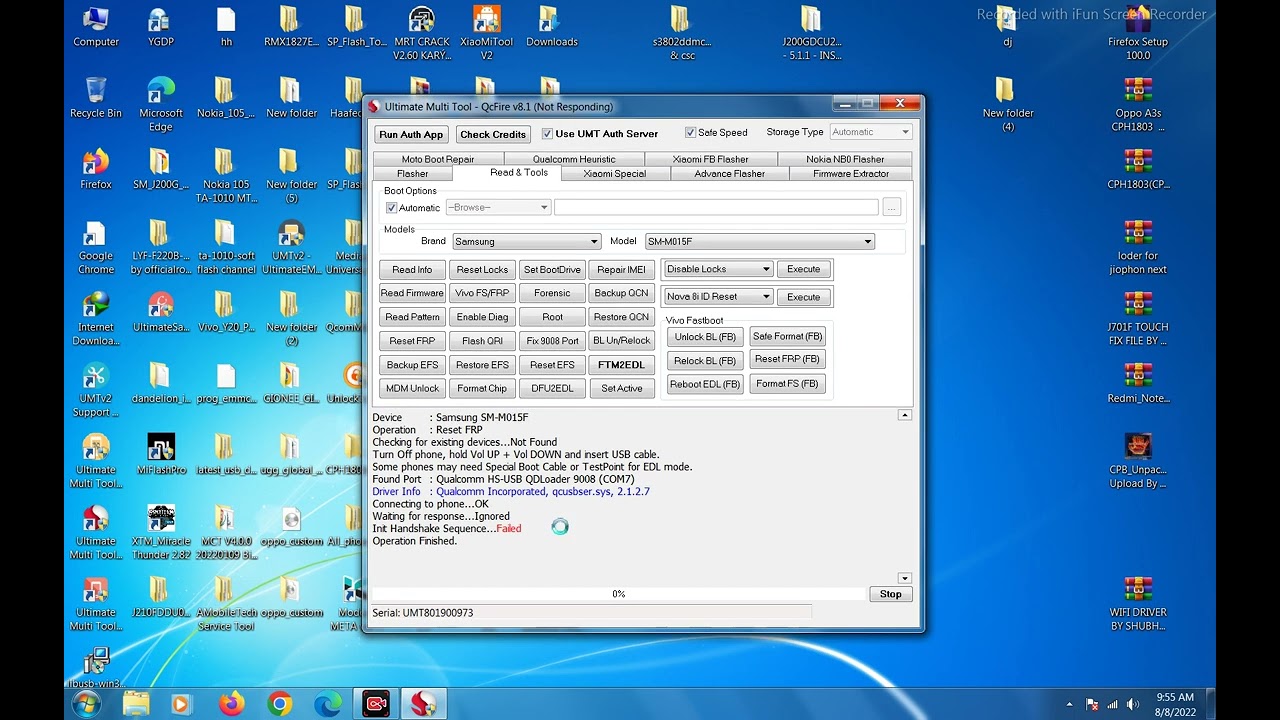
Task: Open the Brand dropdown showing Samsung
Action: coord(526,241)
